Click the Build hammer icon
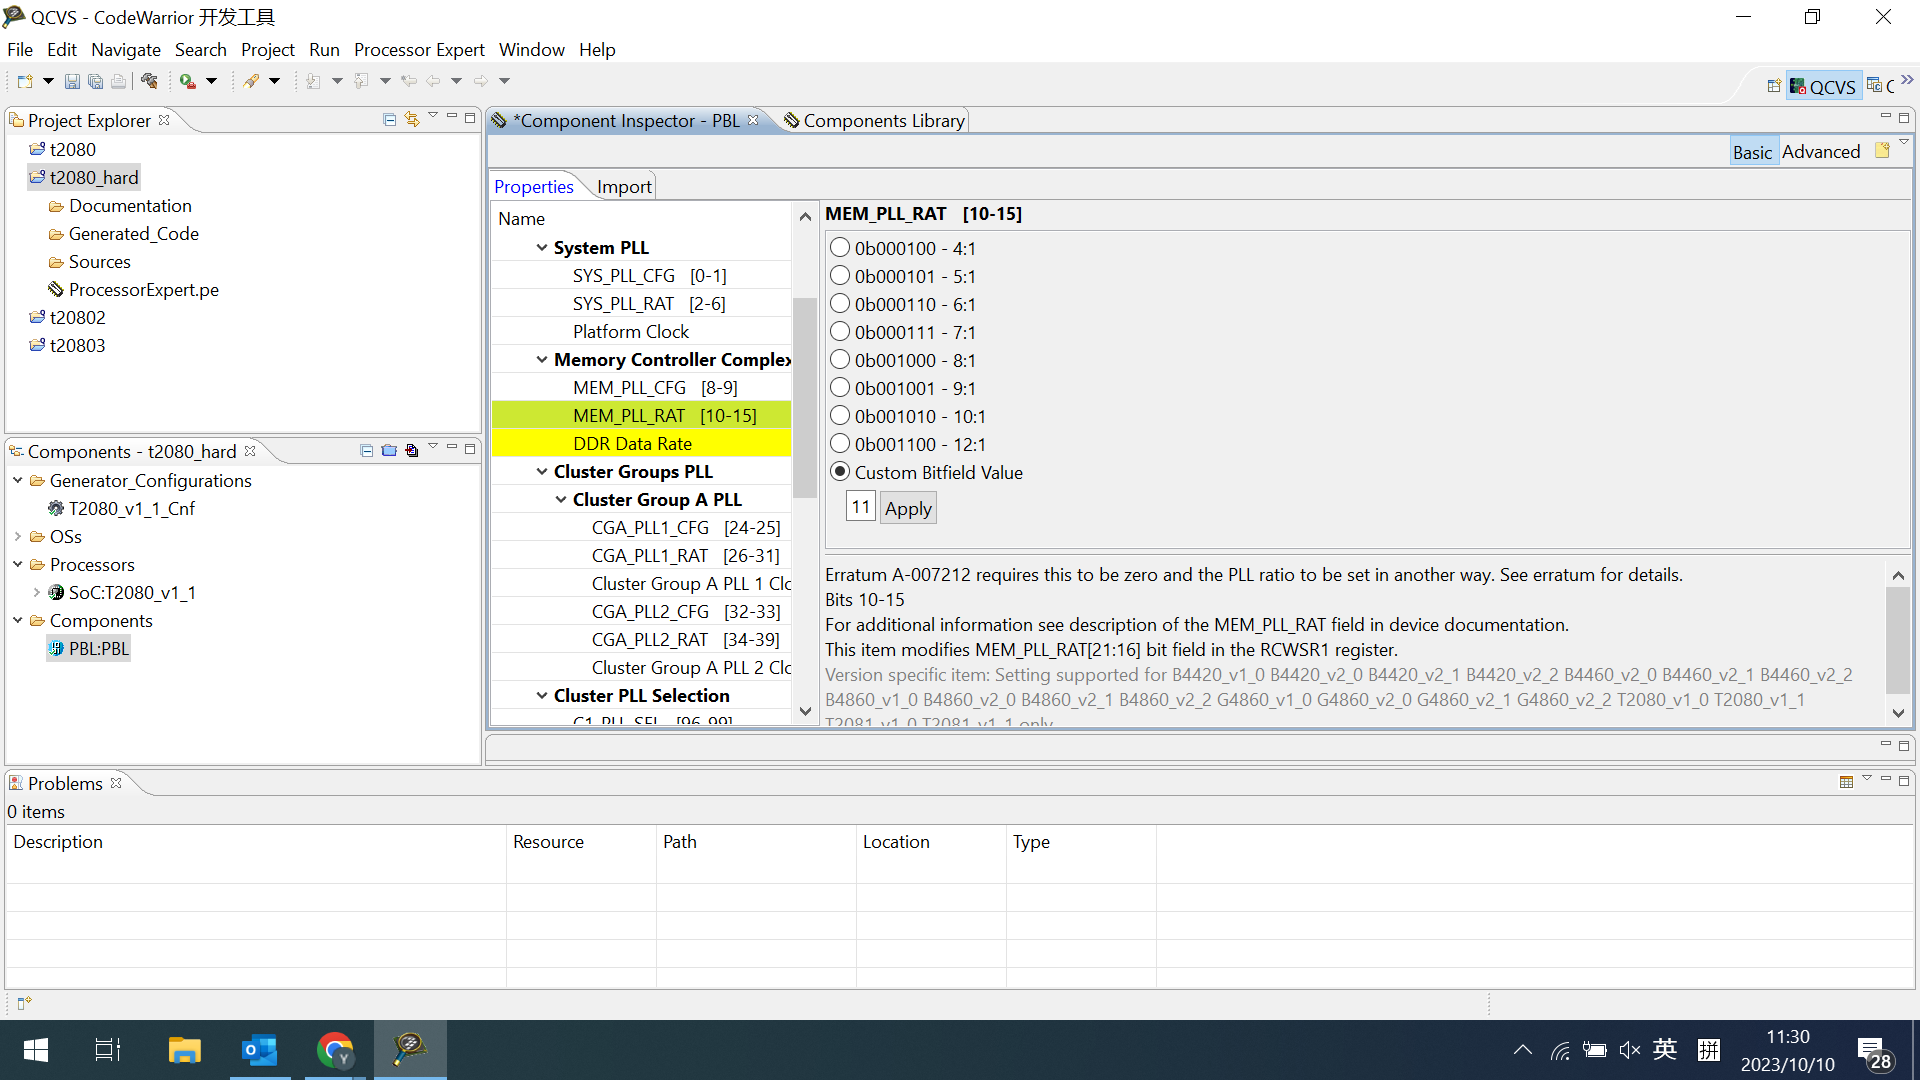 click(x=150, y=81)
